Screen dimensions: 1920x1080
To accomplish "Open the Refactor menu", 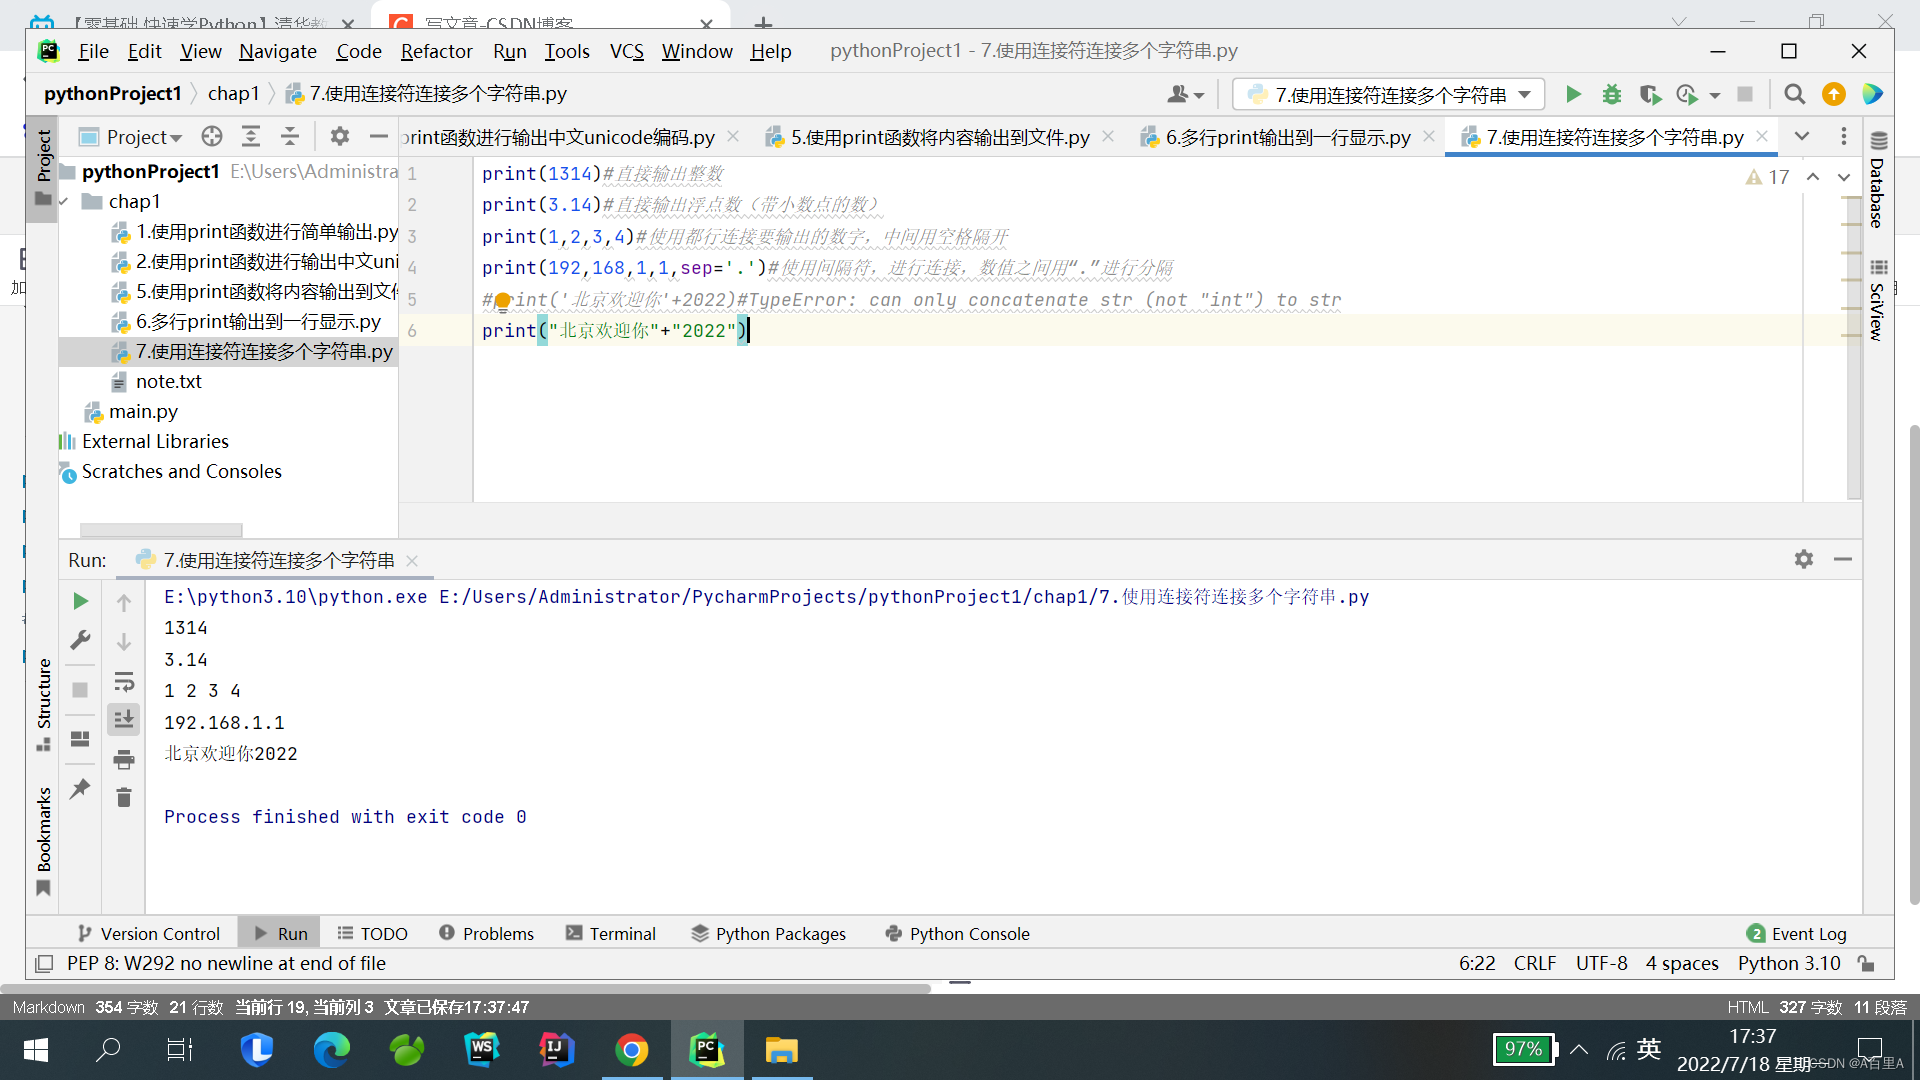I will click(436, 51).
